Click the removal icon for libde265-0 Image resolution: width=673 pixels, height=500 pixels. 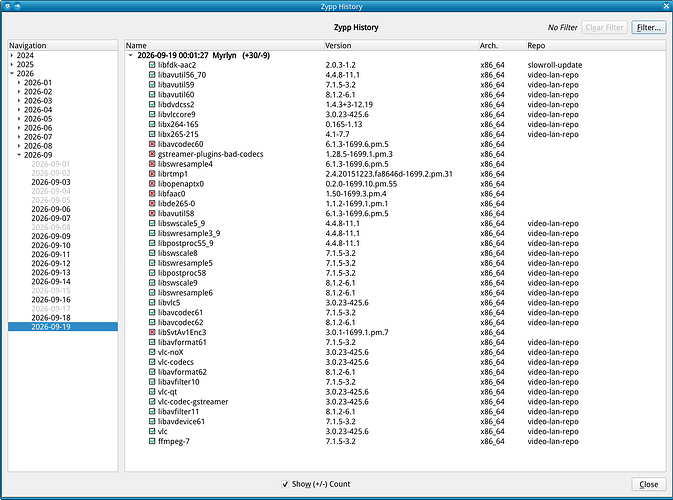click(152, 203)
